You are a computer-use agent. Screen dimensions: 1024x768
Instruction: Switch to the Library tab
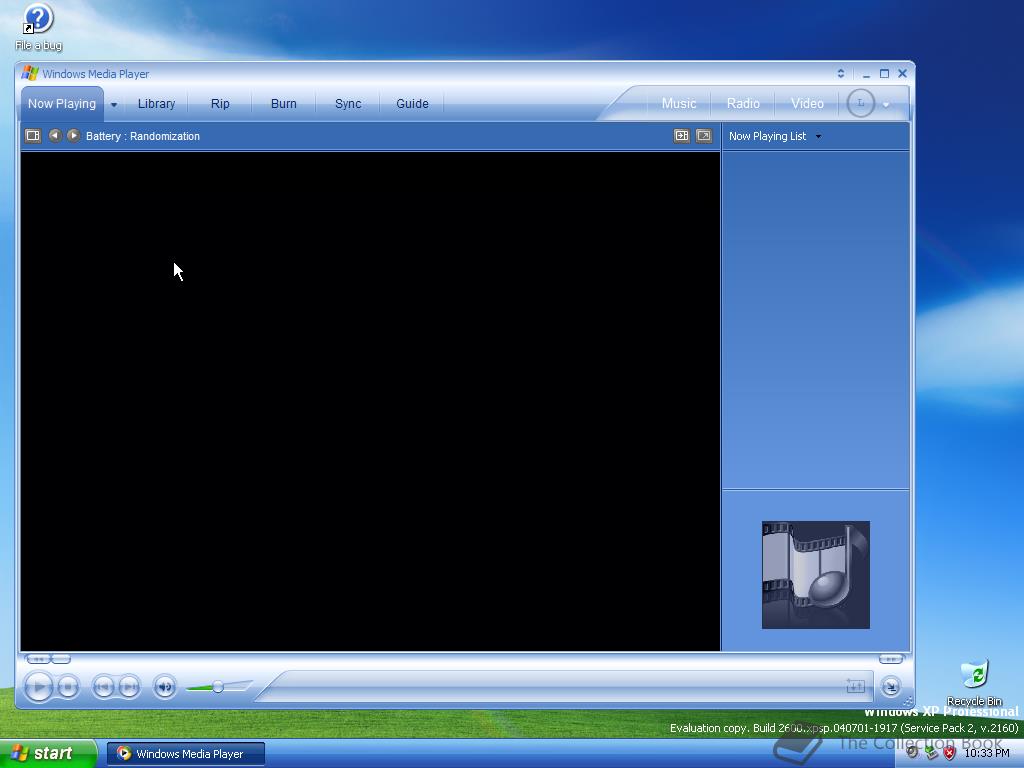point(156,103)
